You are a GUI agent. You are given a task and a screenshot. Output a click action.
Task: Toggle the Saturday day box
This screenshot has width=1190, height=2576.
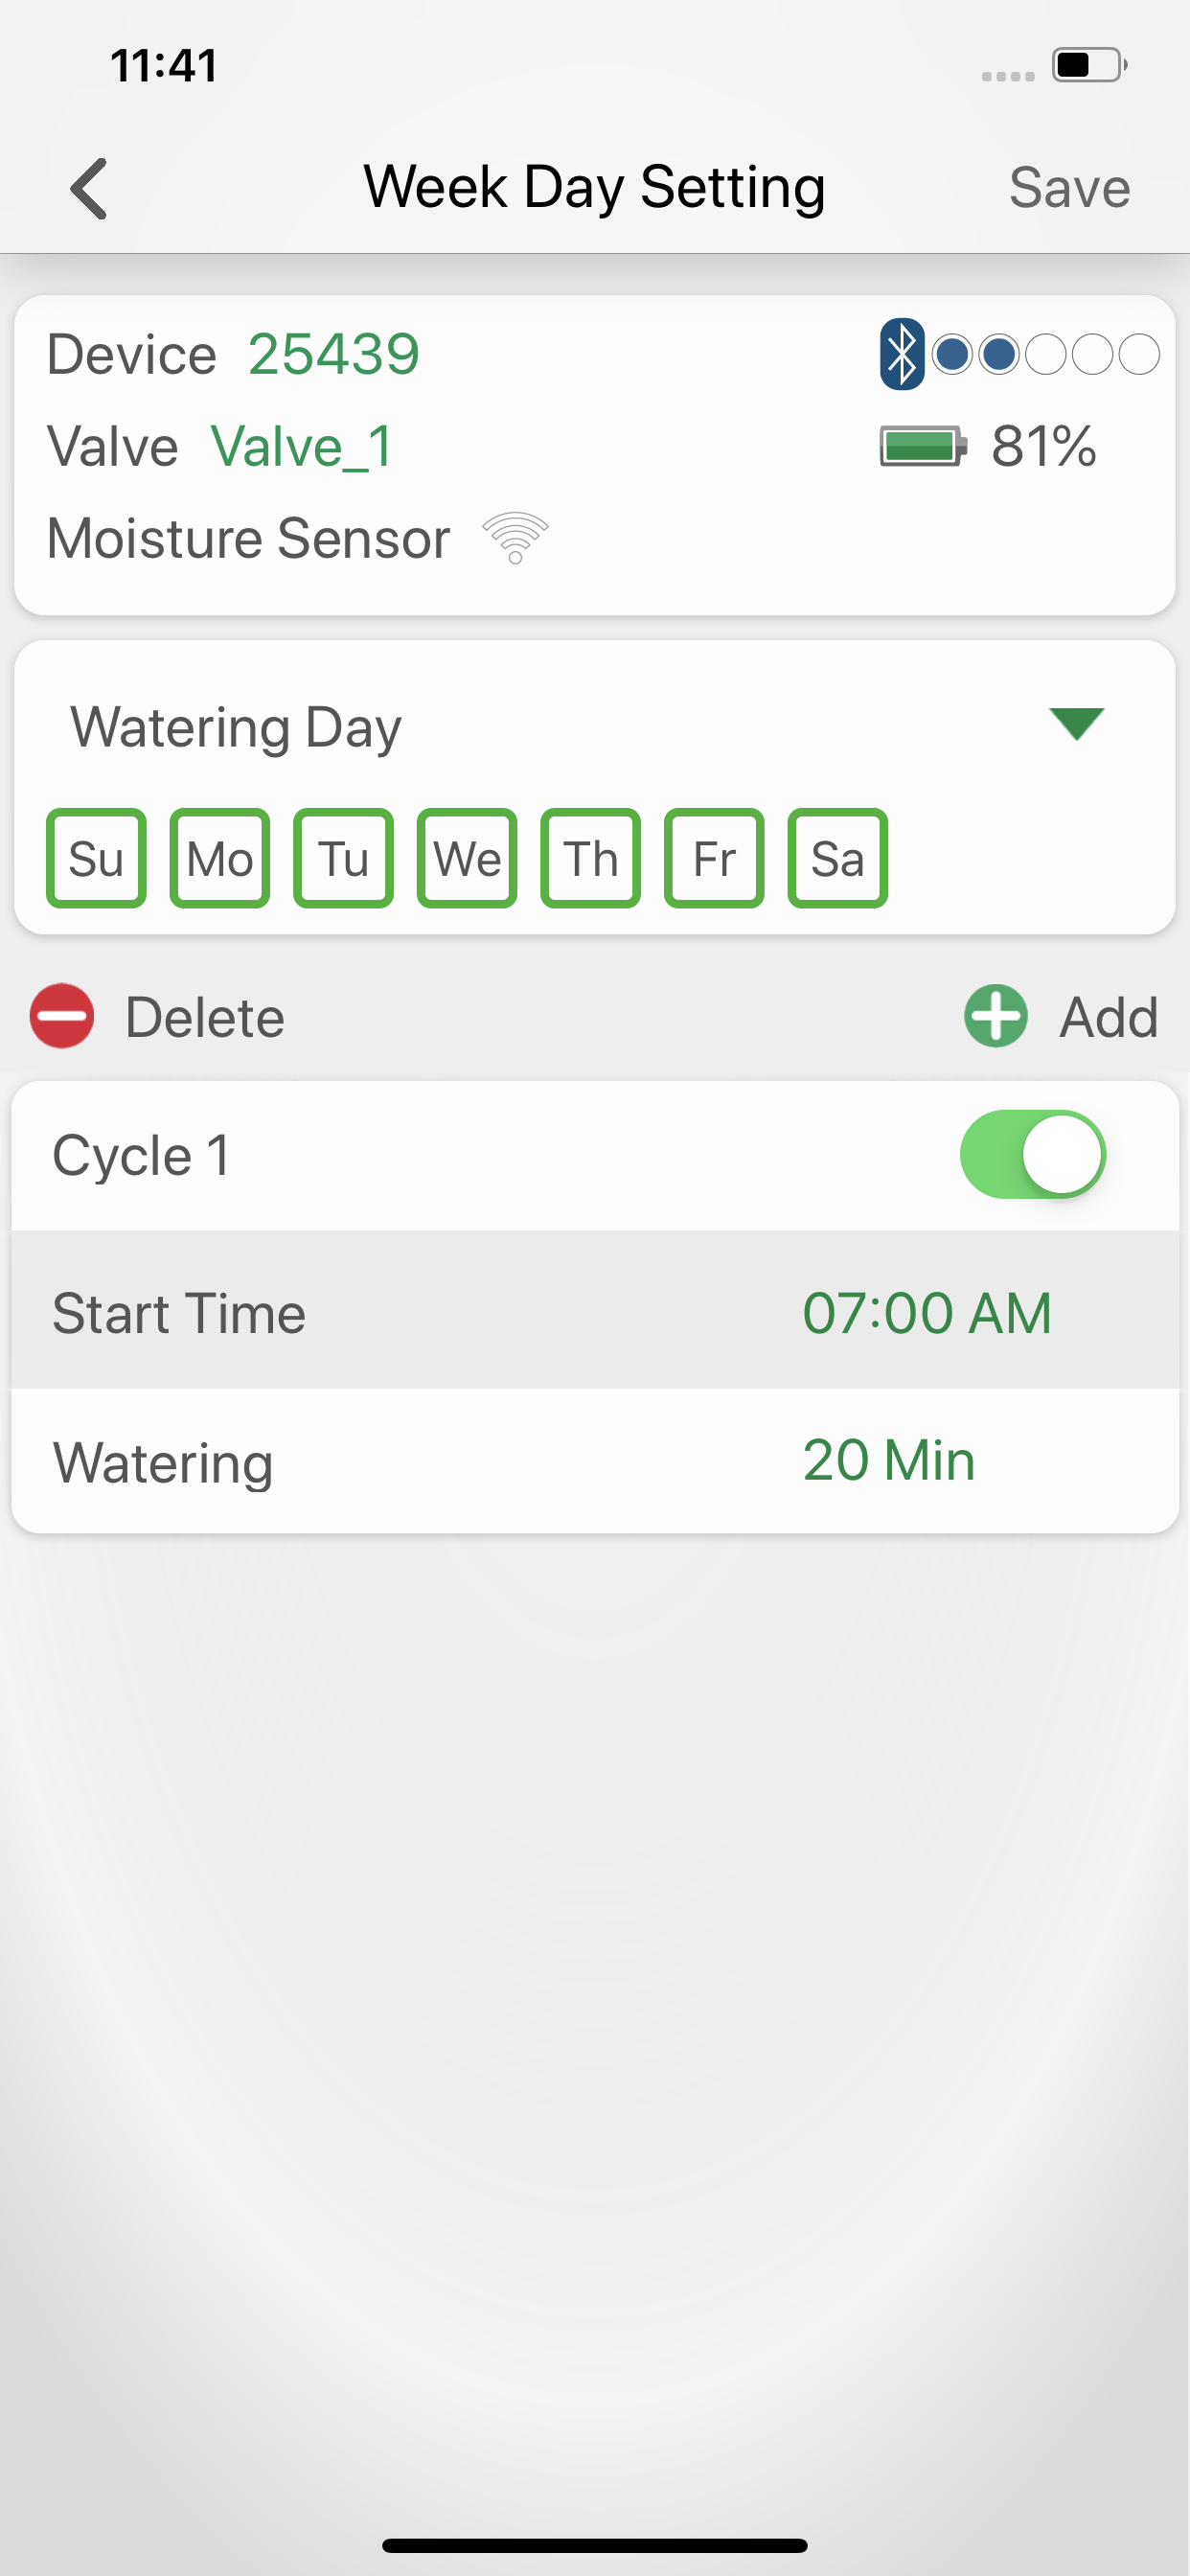[x=838, y=858]
